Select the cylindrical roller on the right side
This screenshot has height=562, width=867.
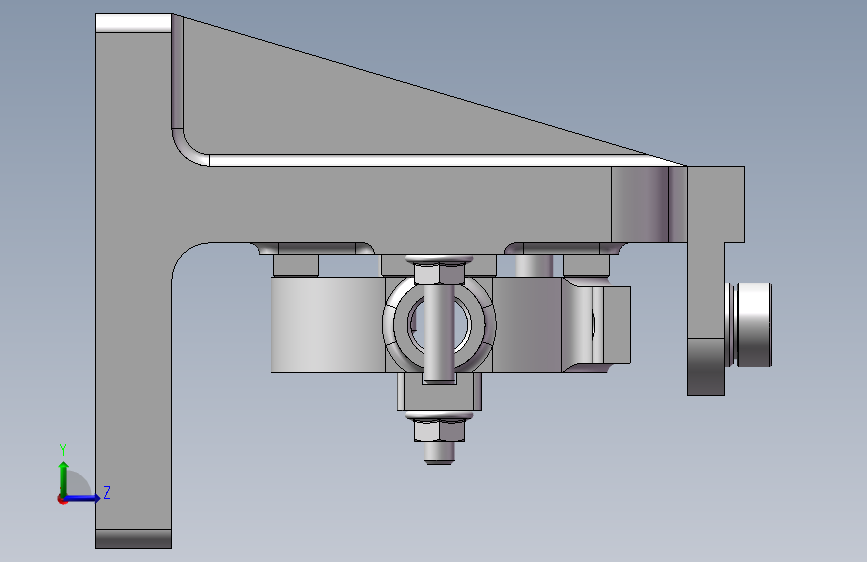pos(753,325)
